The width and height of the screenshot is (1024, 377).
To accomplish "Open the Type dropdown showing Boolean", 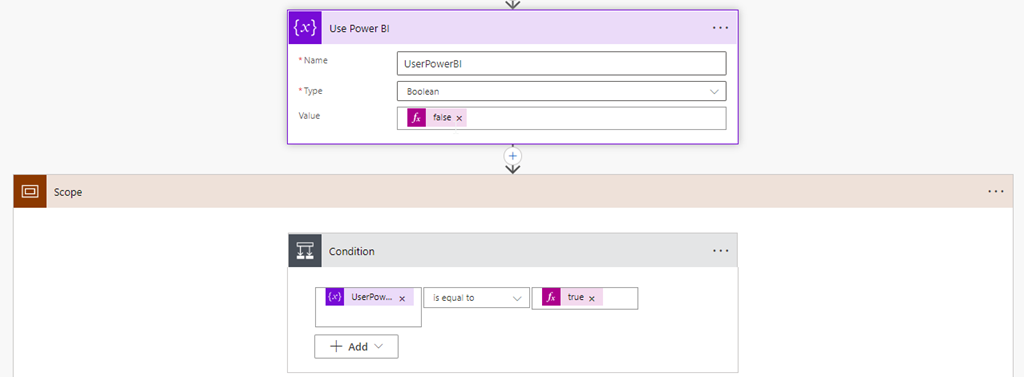I will tap(562, 91).
